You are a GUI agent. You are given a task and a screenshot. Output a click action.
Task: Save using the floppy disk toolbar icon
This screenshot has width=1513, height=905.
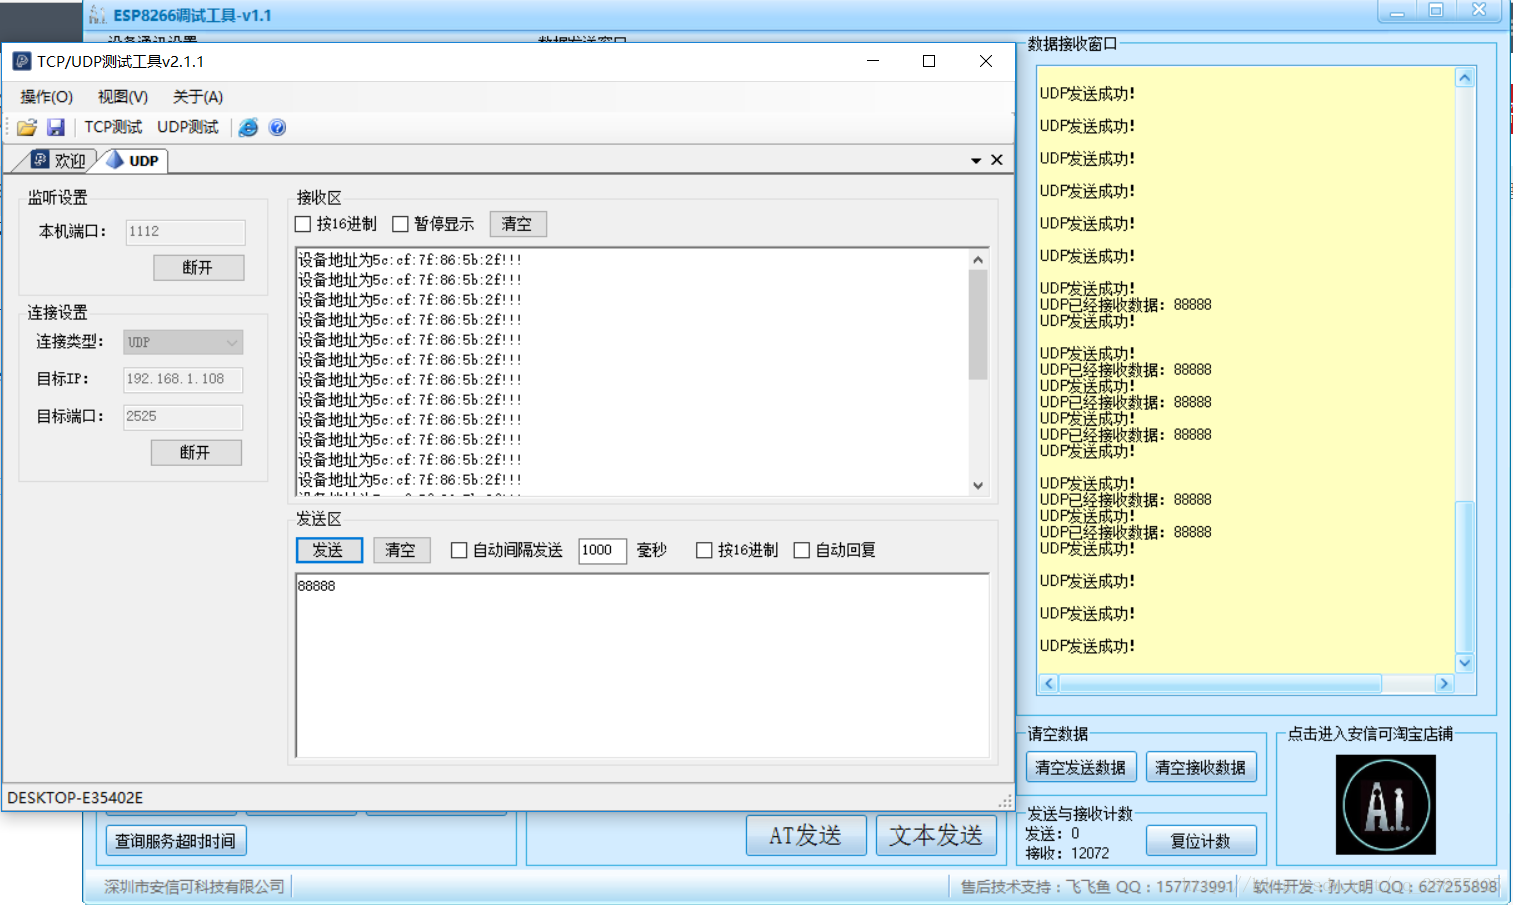(56, 127)
